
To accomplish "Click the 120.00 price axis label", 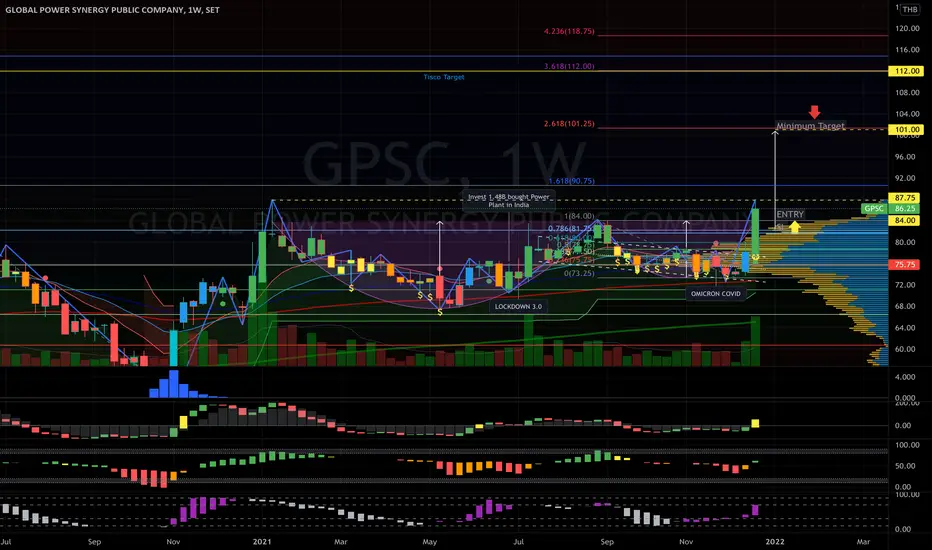I will 908,29.
